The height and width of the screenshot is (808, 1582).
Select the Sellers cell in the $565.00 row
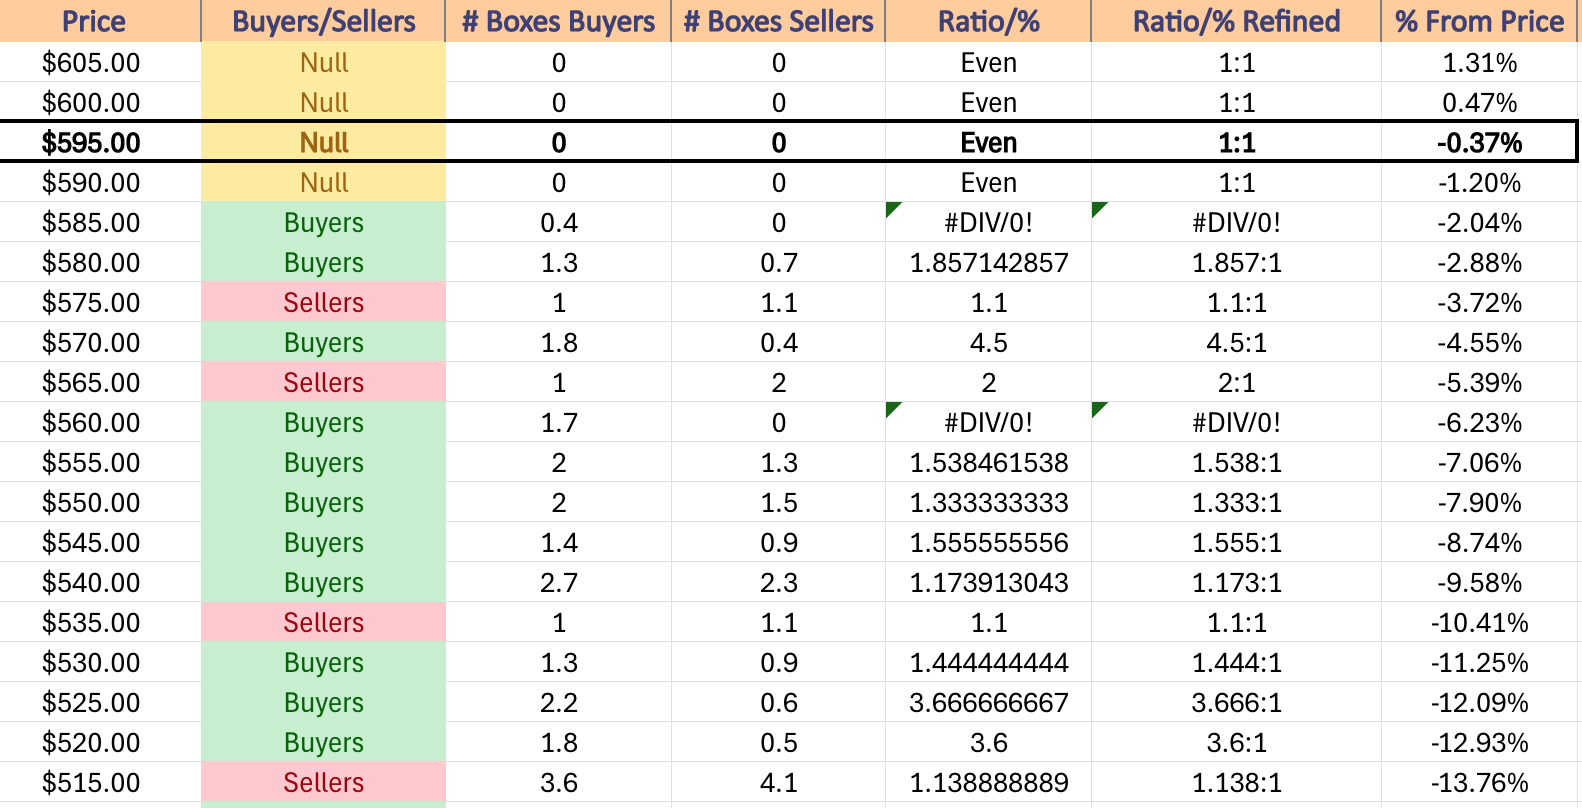323,382
